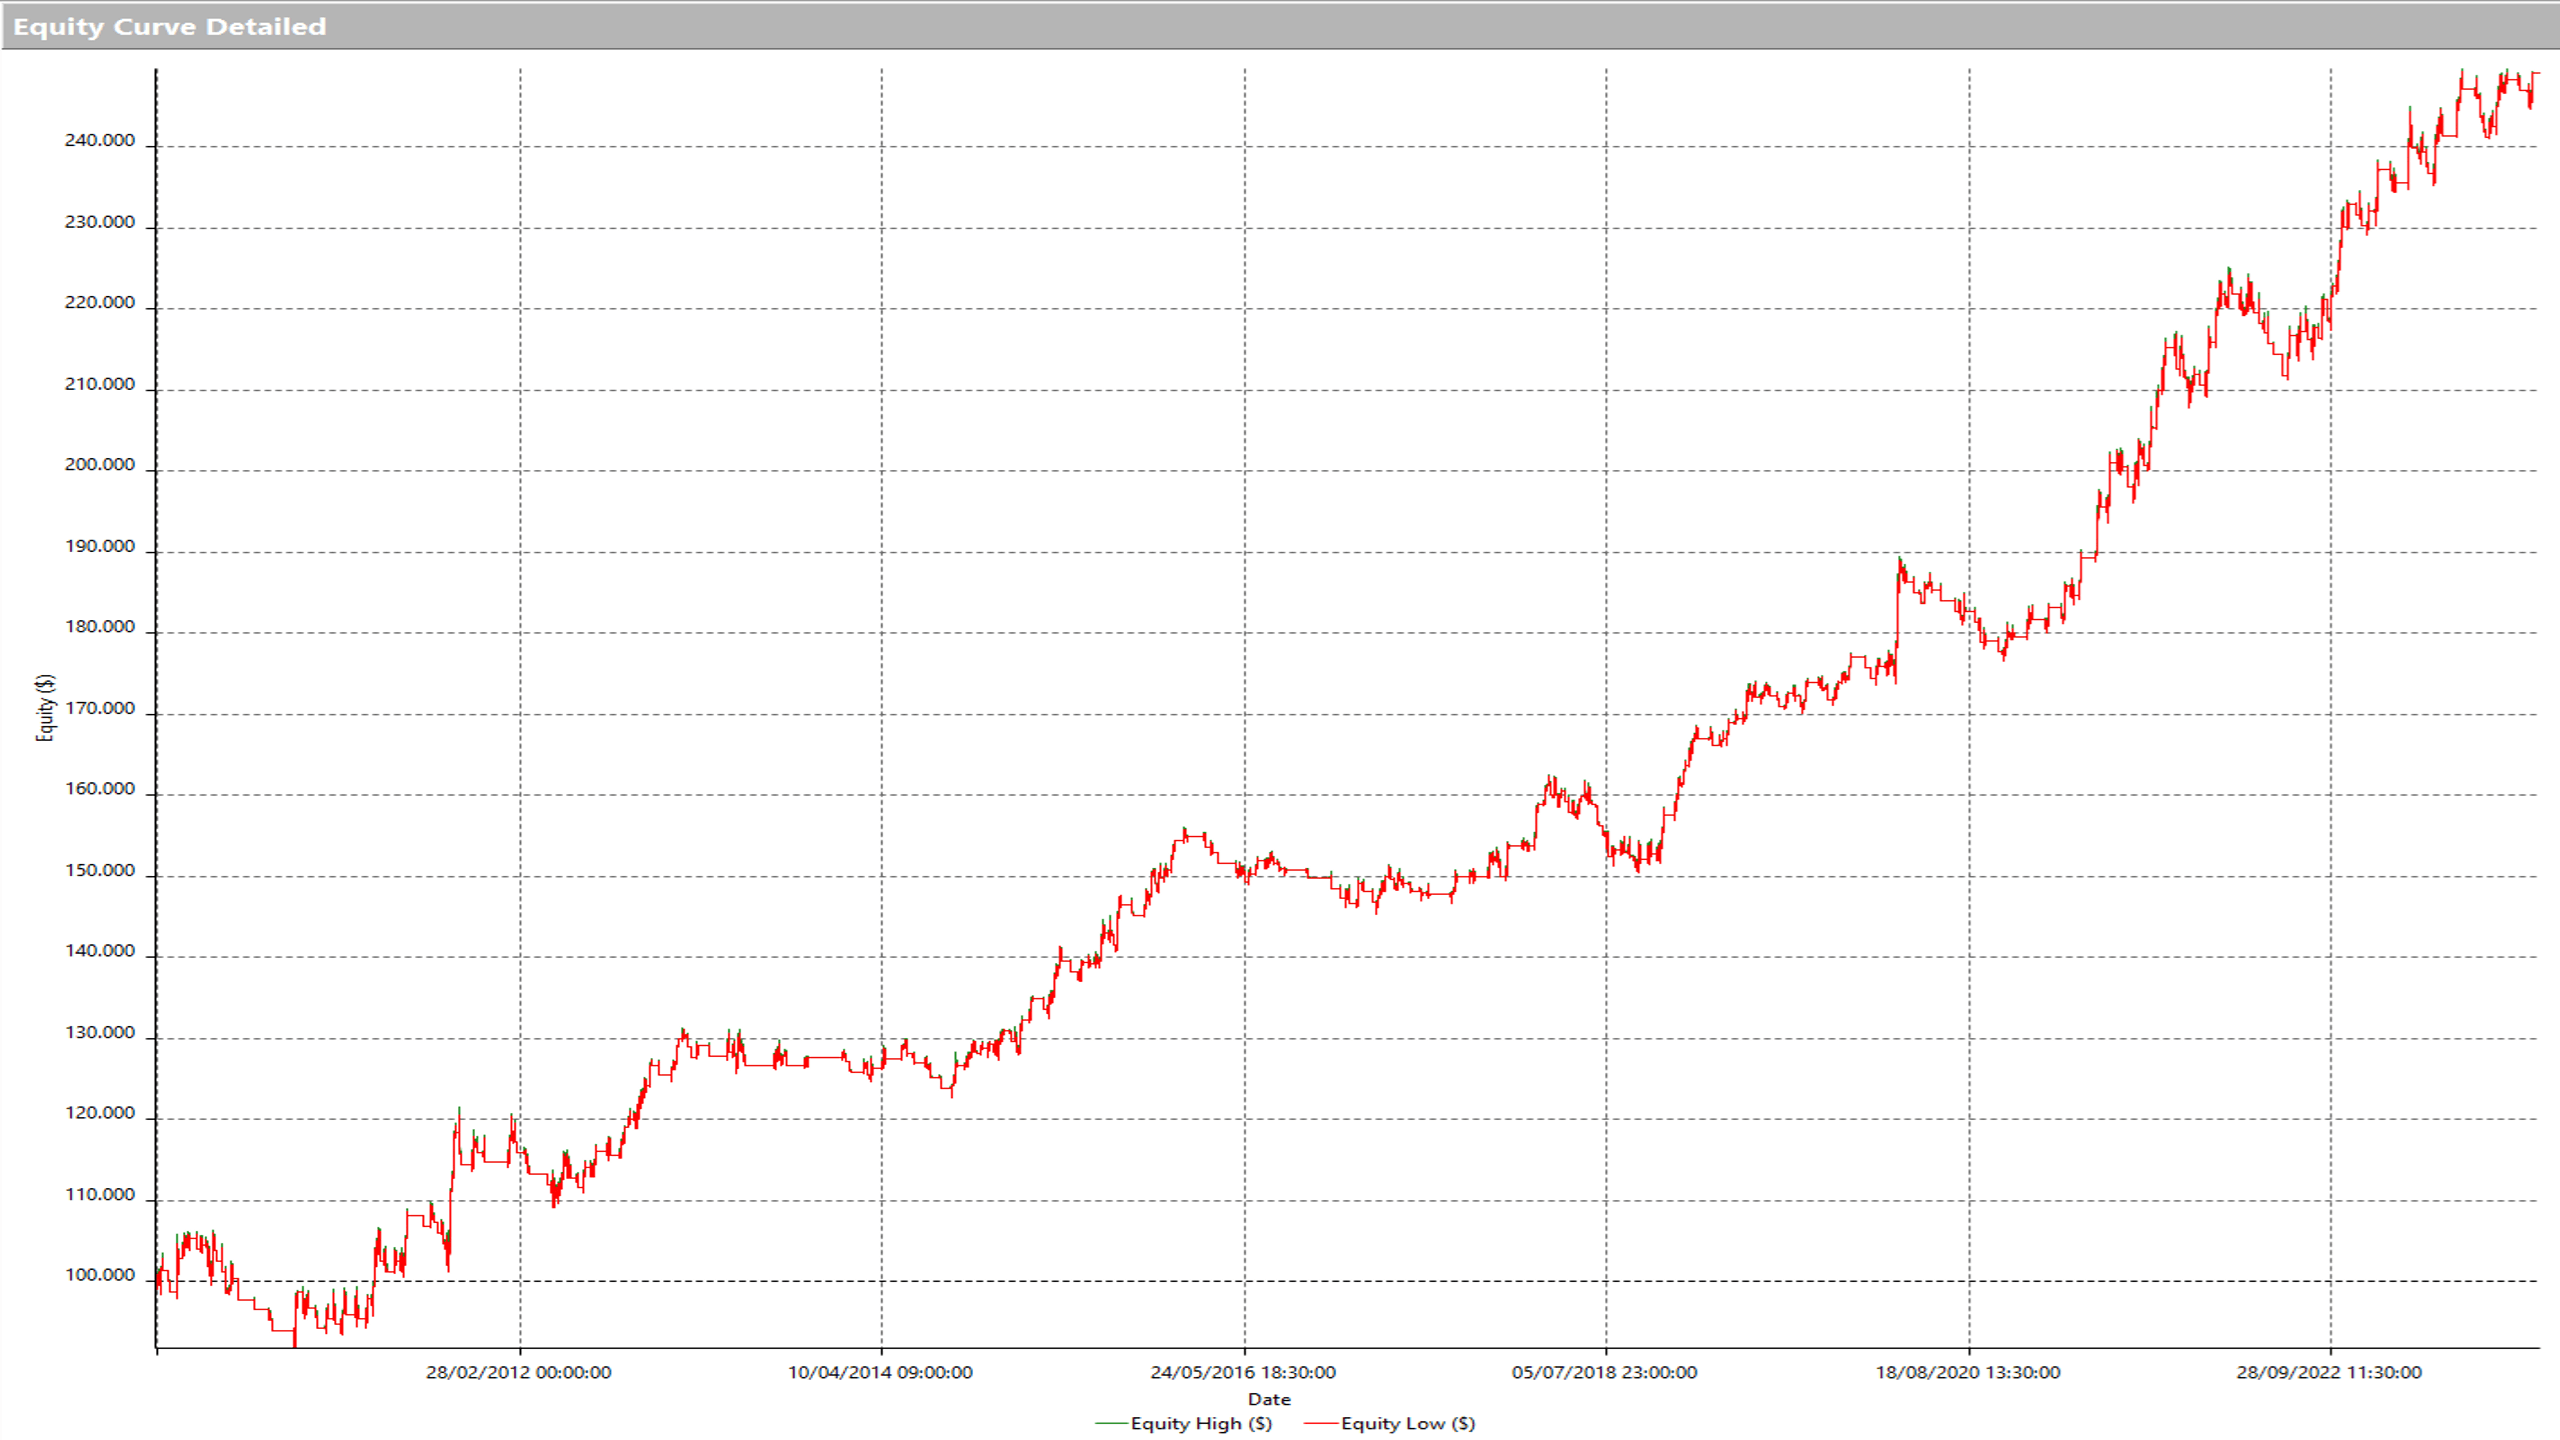Click the Equity High ($) legend label
Screen dimensions: 2560x1440
coord(1201,1423)
